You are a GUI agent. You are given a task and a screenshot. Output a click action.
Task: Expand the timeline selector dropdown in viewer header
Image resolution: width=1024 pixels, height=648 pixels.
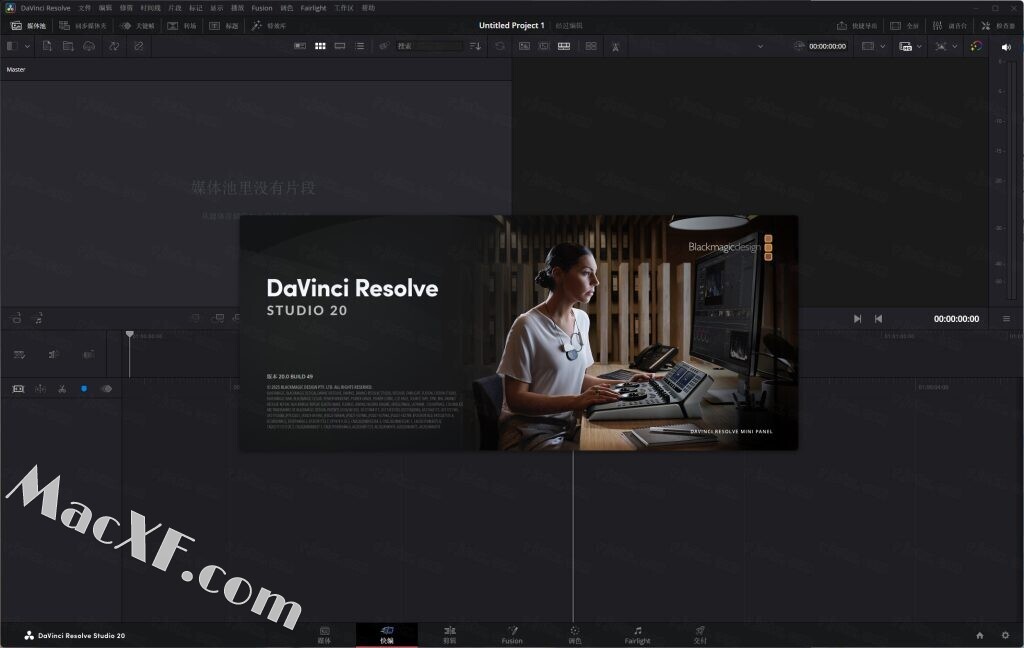pos(760,46)
